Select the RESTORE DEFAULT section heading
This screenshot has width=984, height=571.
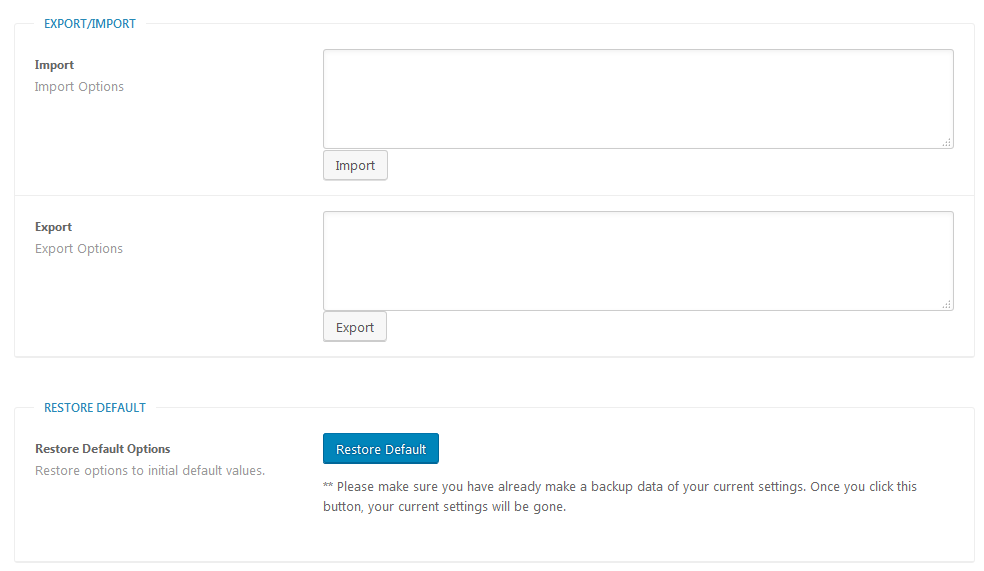95,408
